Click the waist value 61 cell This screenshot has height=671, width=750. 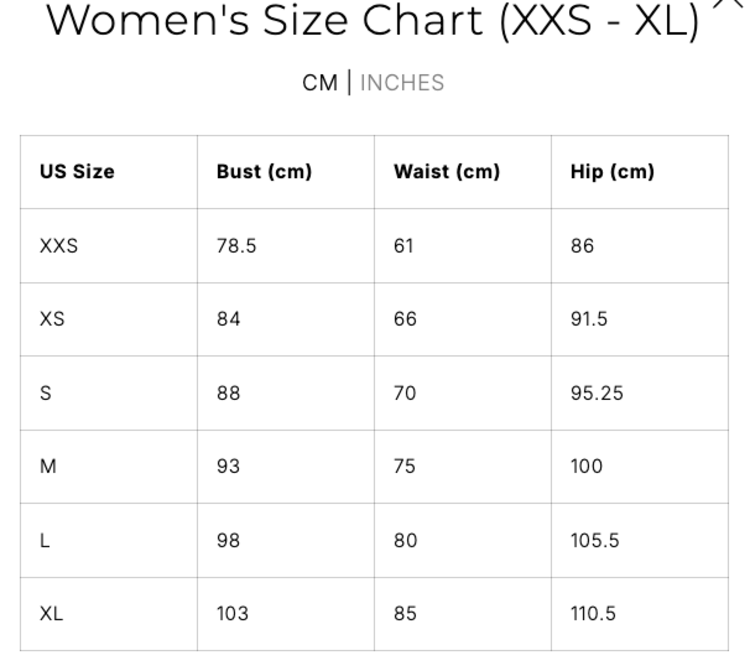[x=403, y=245]
